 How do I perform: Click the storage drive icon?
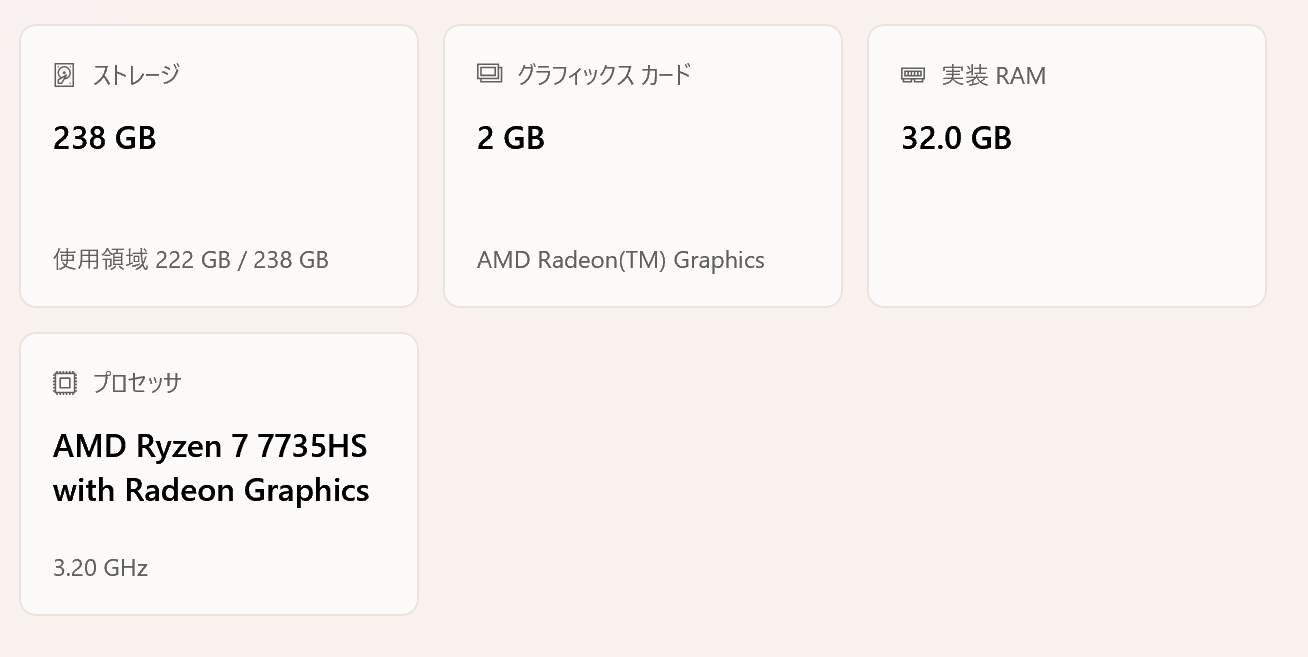coord(64,75)
